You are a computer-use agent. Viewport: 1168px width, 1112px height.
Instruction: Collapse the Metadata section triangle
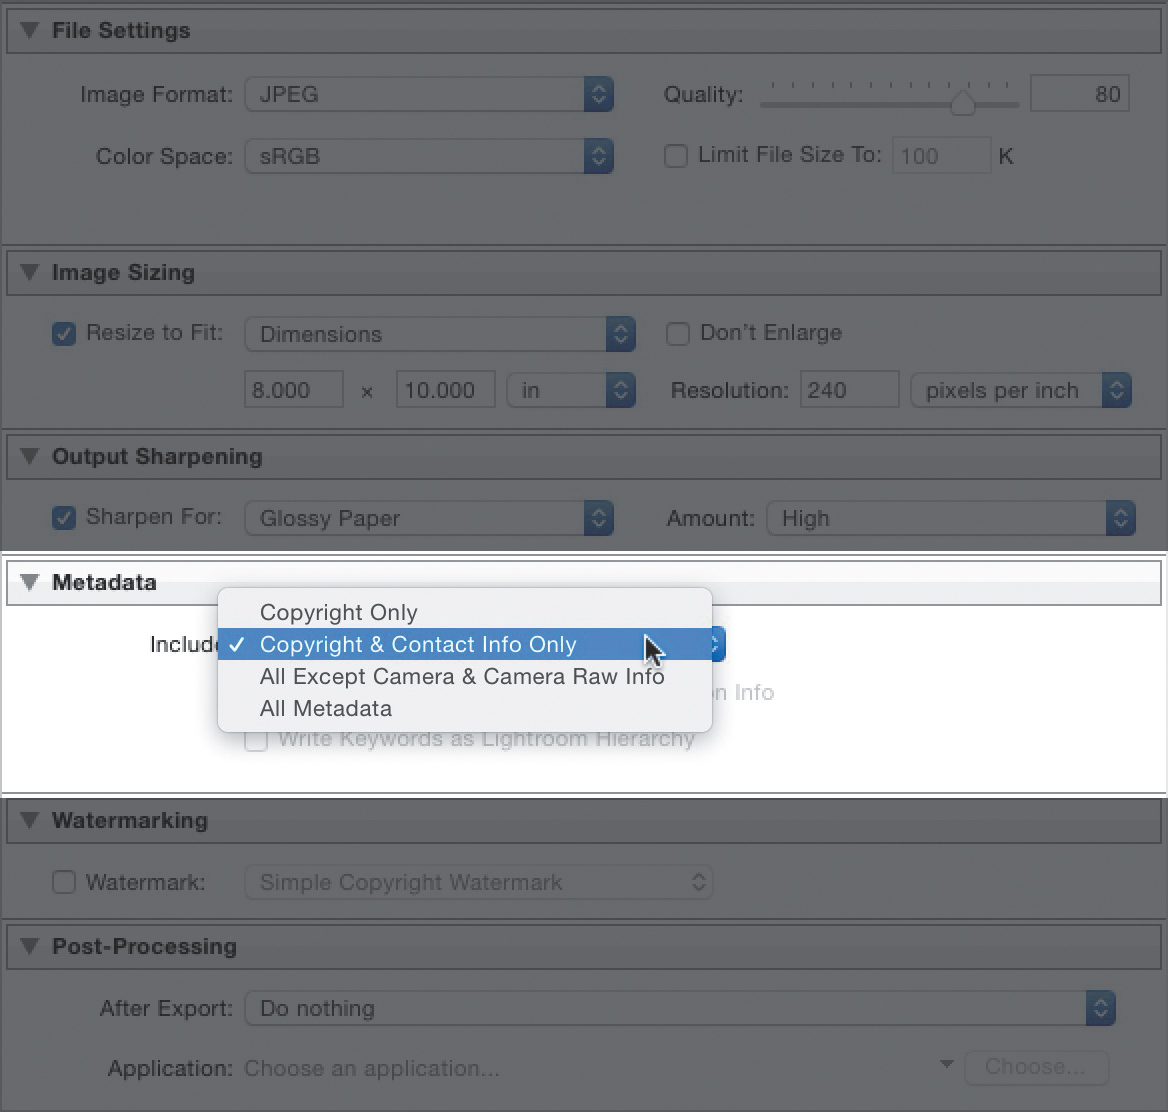click(x=29, y=582)
